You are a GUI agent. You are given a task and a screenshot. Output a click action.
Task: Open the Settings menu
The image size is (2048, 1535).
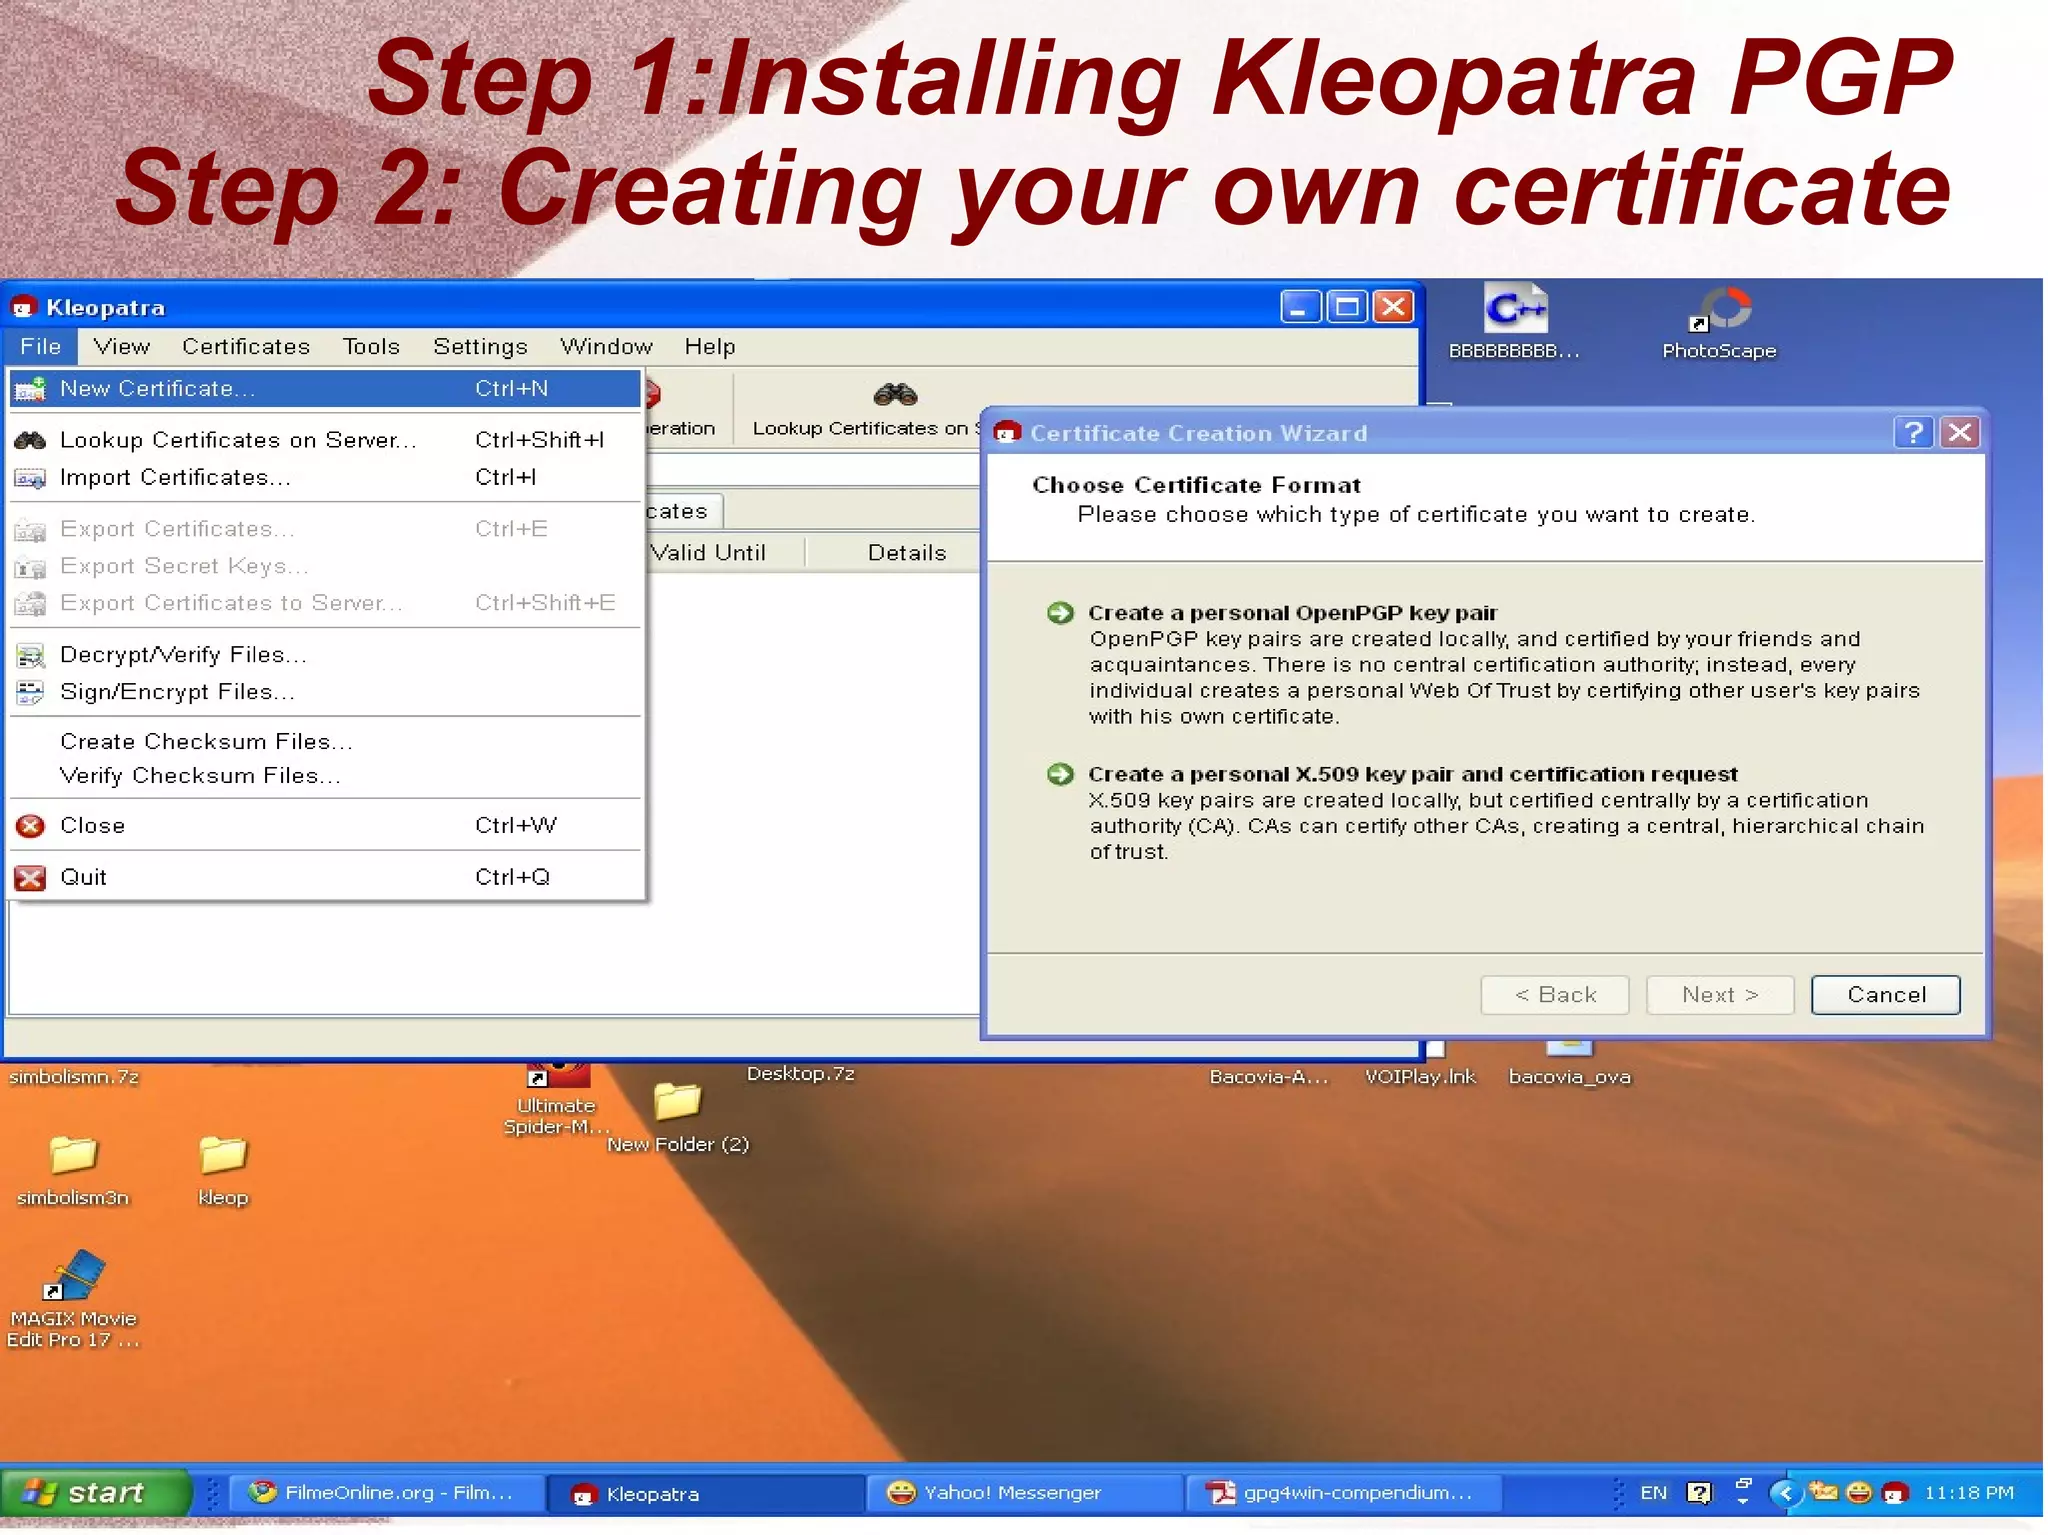[x=480, y=347]
